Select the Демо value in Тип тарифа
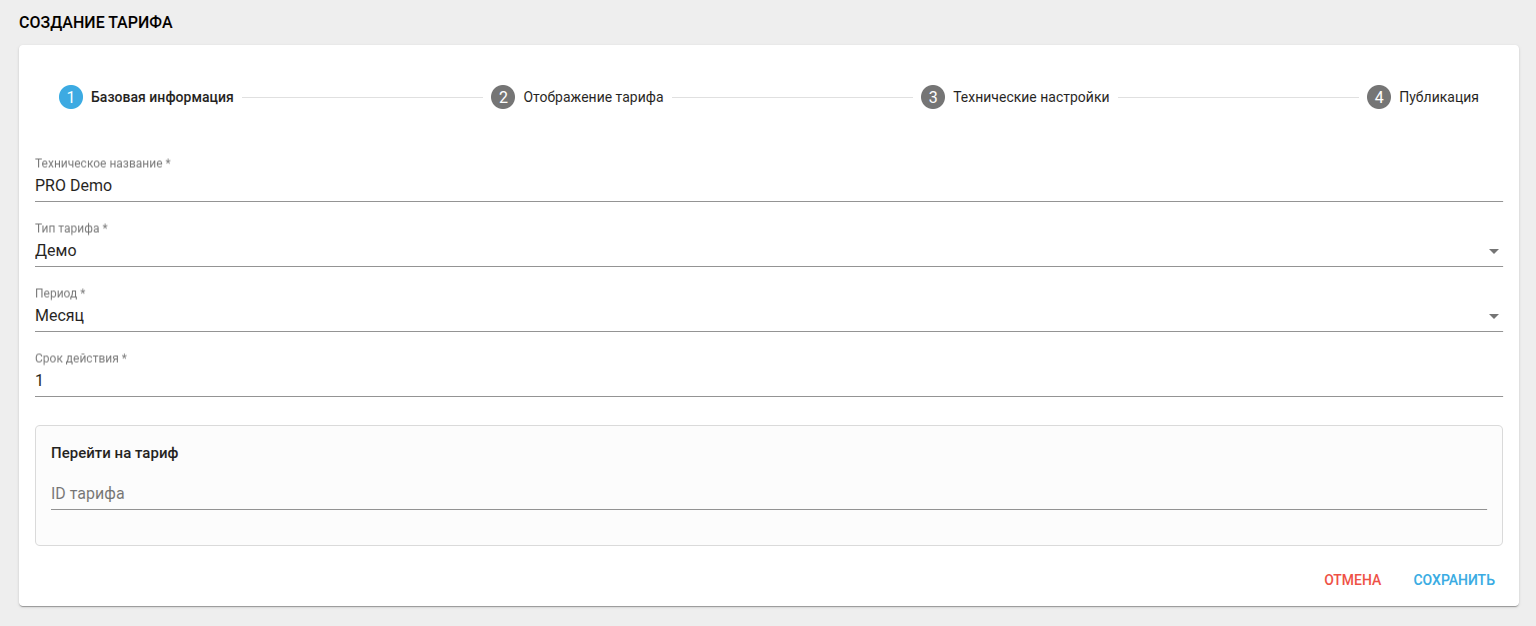Screen dimensions: 1536x626 (56, 251)
